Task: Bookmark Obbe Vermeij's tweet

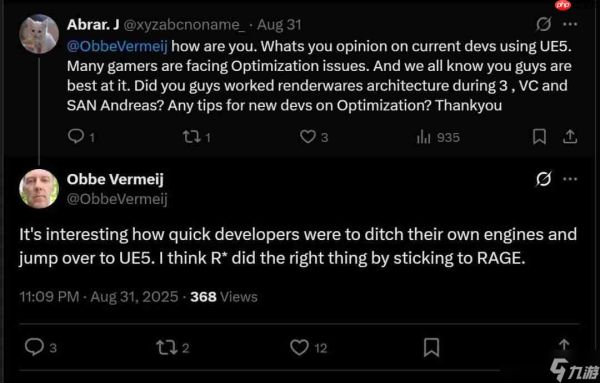Action: 431,347
